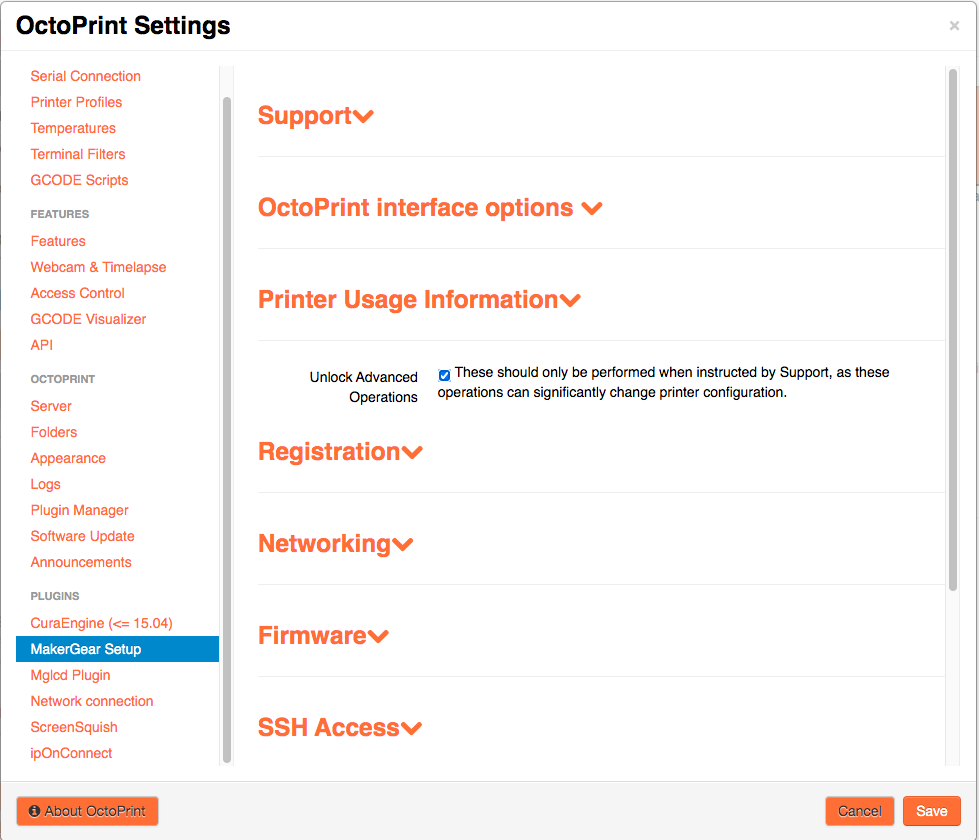Click the Cancel button
The width and height of the screenshot is (979, 840).
pos(859,811)
